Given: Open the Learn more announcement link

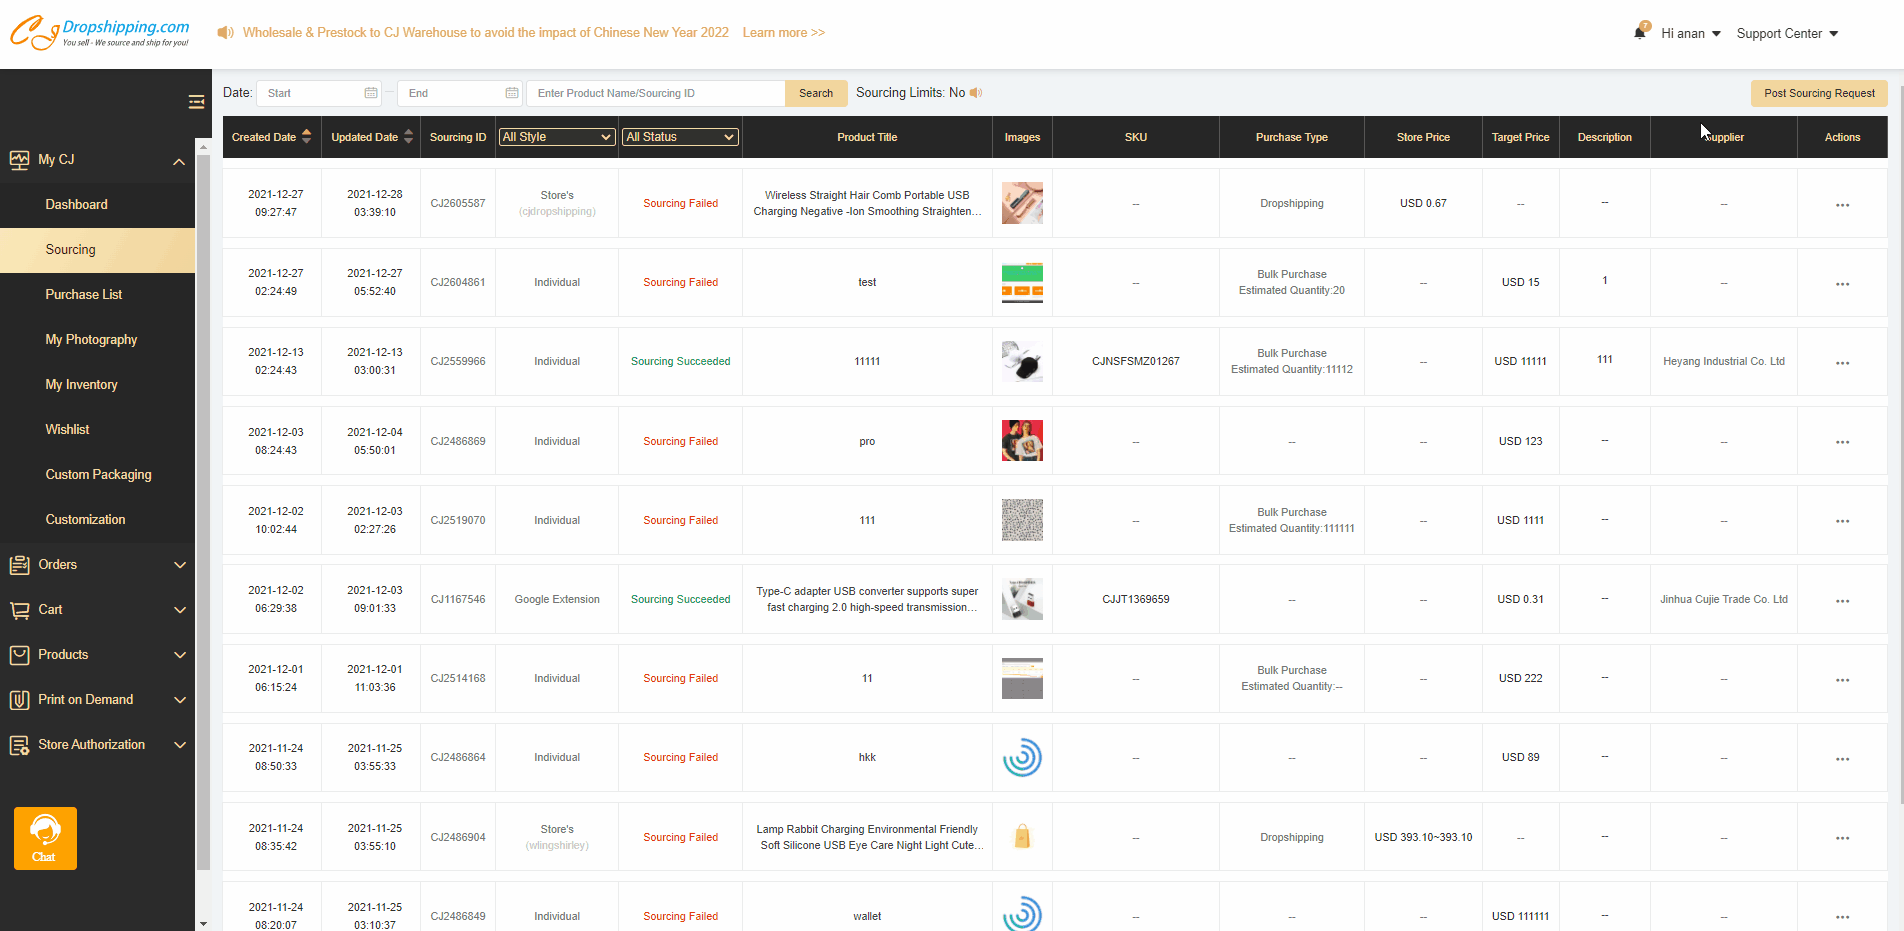Looking at the screenshot, I should pyautogui.click(x=783, y=32).
